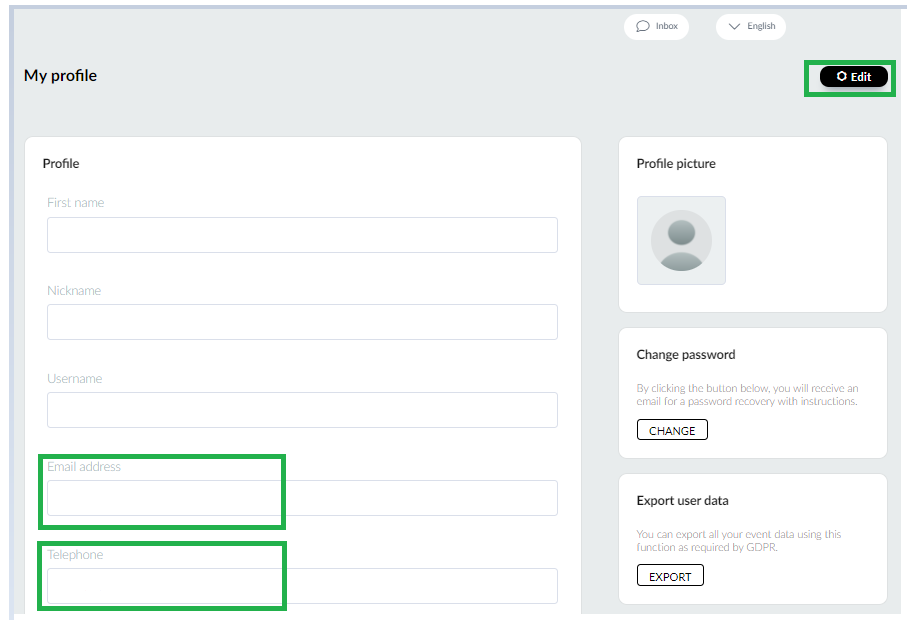911x622 pixels.
Task: Click the Export user data heading
Action: [x=682, y=501]
